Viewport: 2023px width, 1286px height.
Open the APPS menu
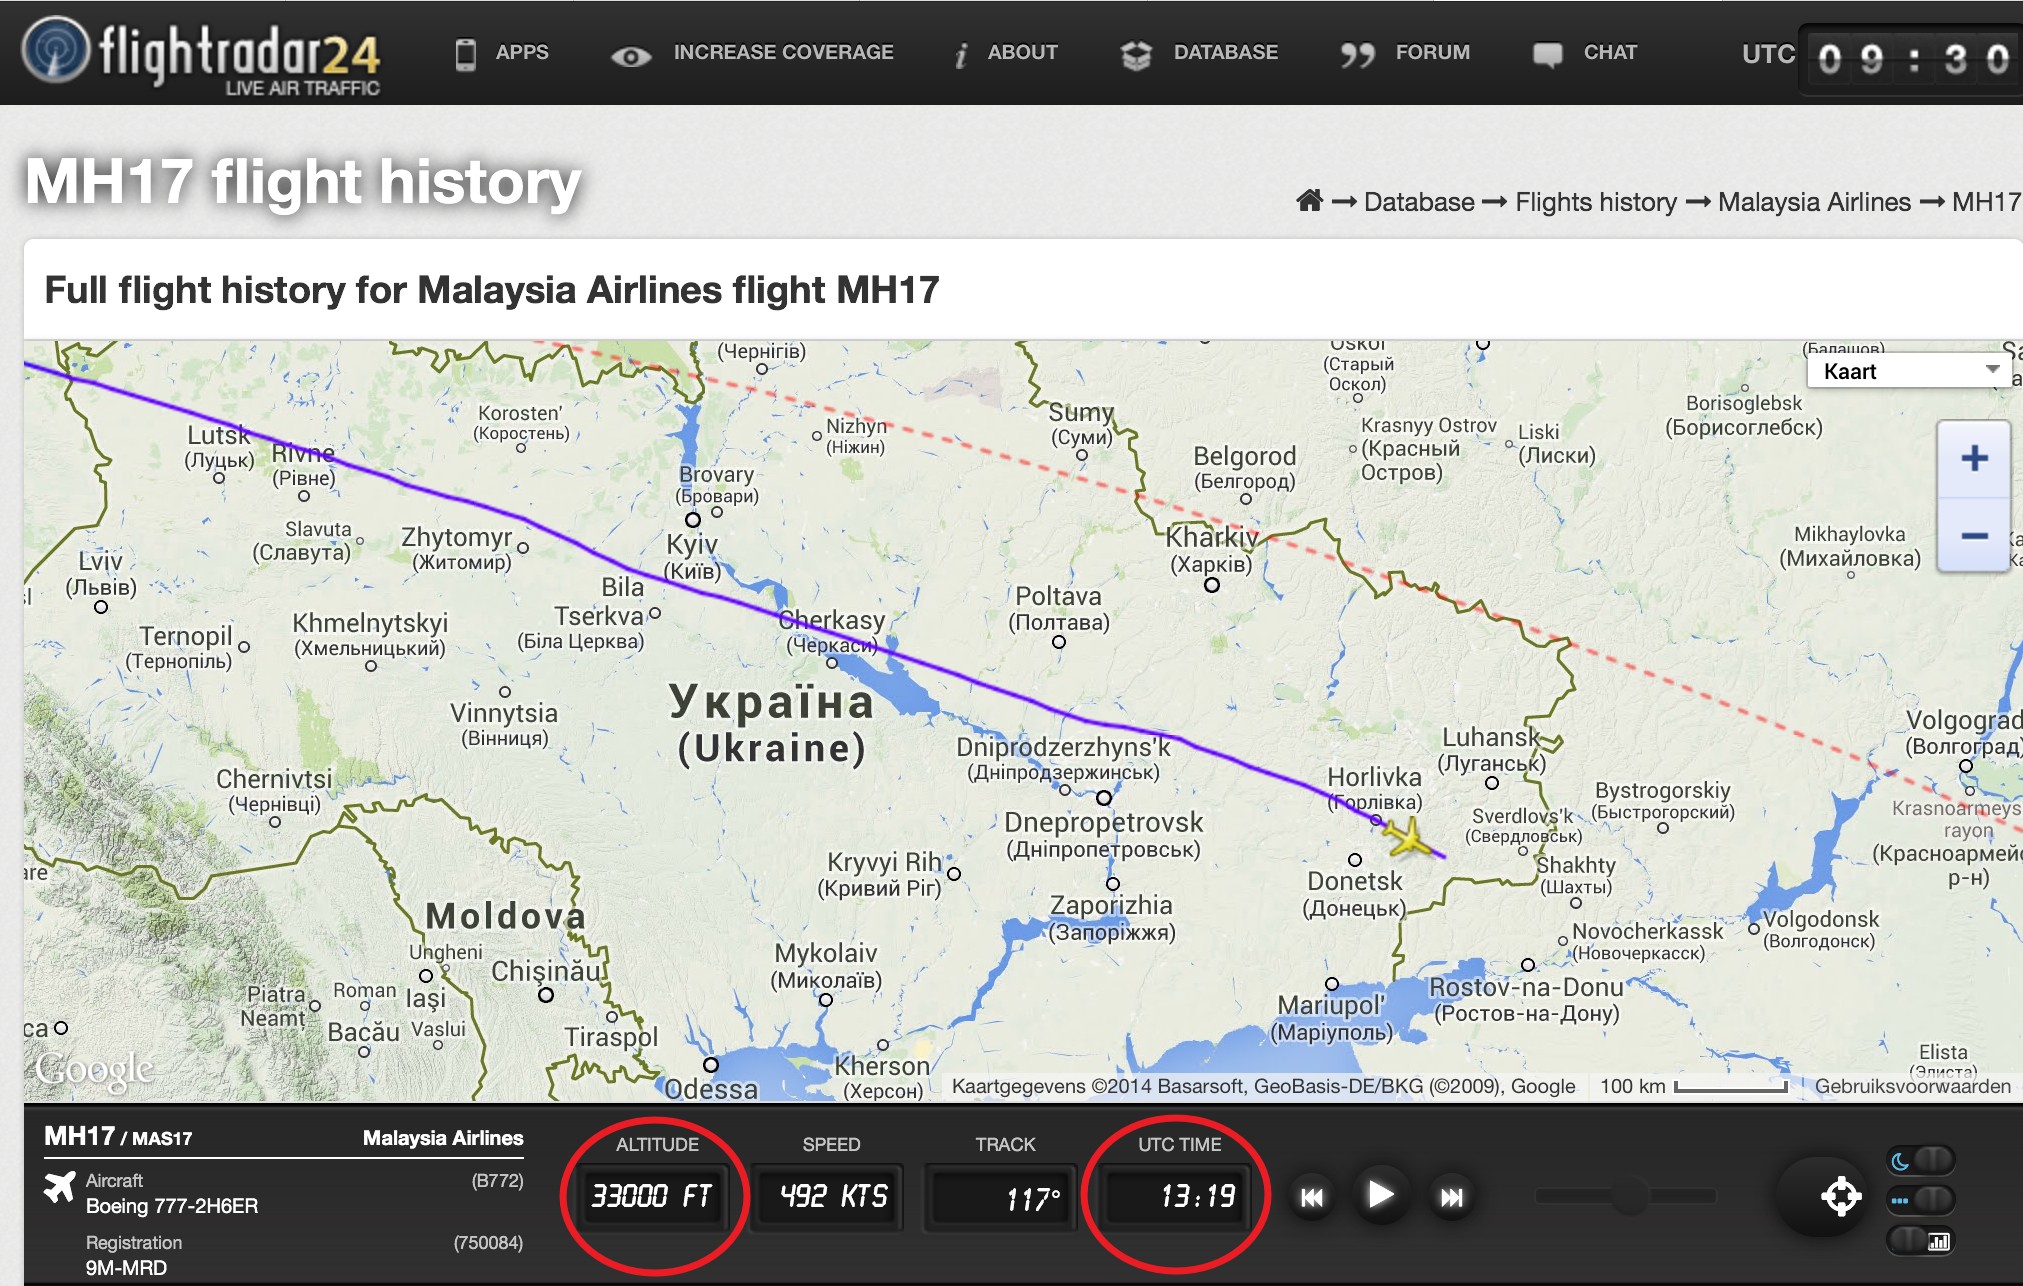pyautogui.click(x=522, y=52)
